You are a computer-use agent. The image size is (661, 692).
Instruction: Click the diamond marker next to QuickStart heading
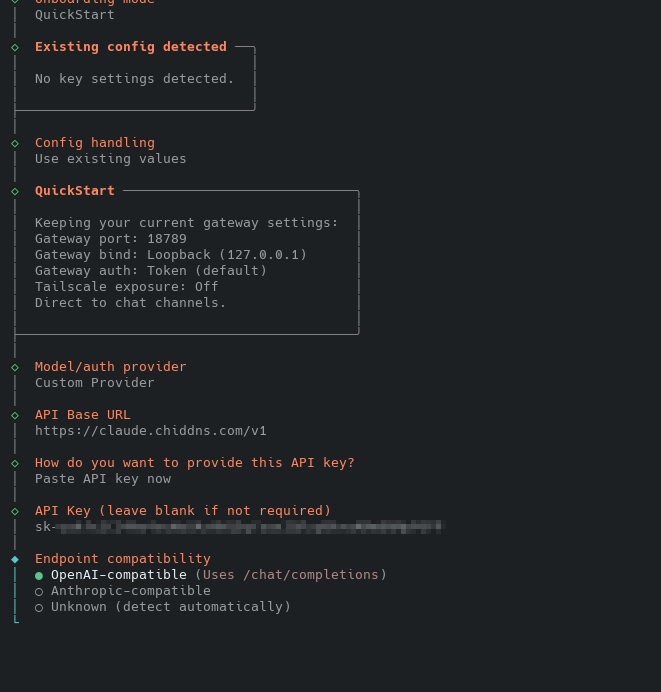click(x=15, y=191)
